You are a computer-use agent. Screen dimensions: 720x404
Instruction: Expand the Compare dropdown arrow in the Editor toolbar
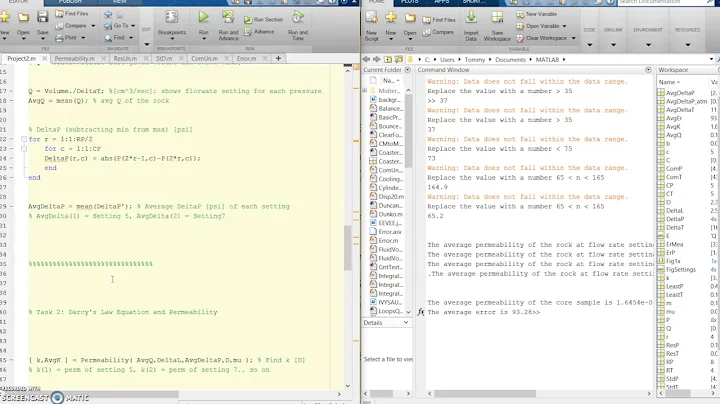[93, 26]
